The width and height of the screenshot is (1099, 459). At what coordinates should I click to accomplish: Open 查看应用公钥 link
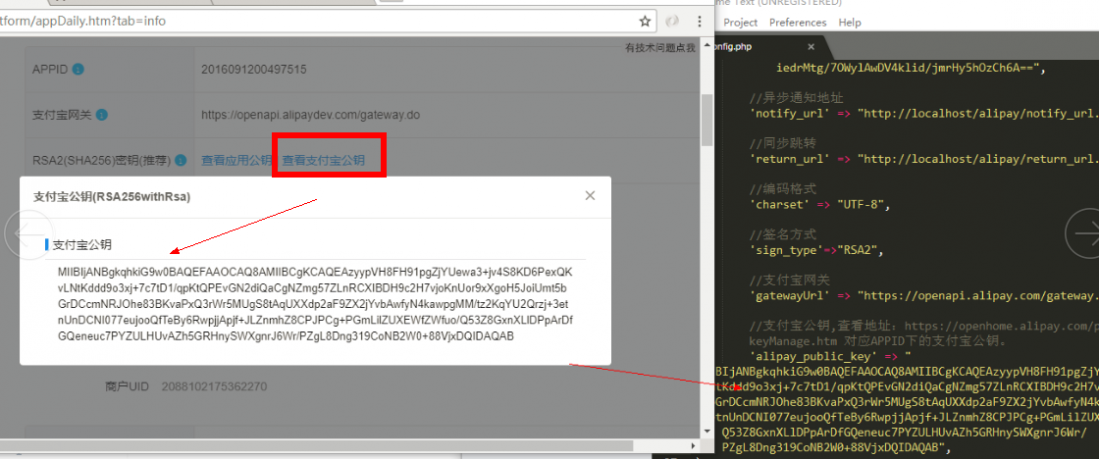pos(236,160)
